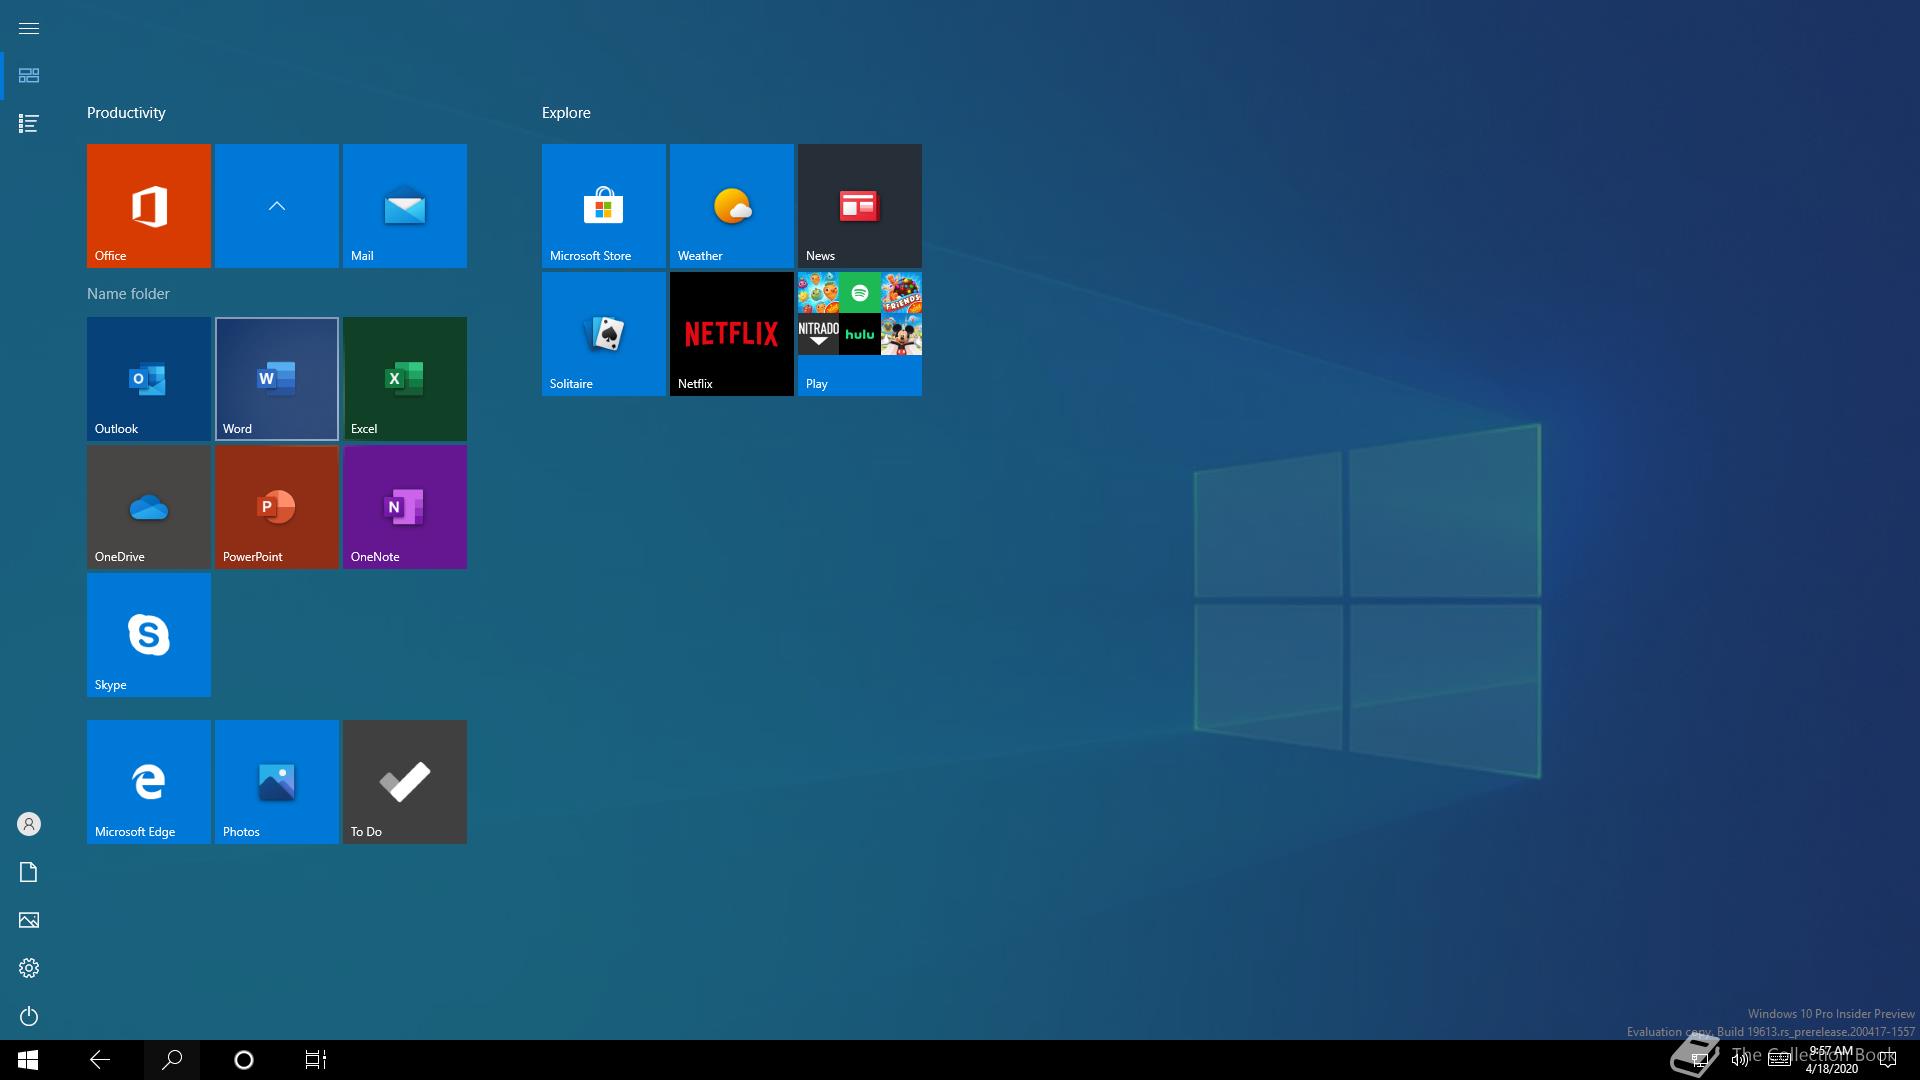Open the OneDrive tile
Screen dimensions: 1920x1080
point(149,507)
